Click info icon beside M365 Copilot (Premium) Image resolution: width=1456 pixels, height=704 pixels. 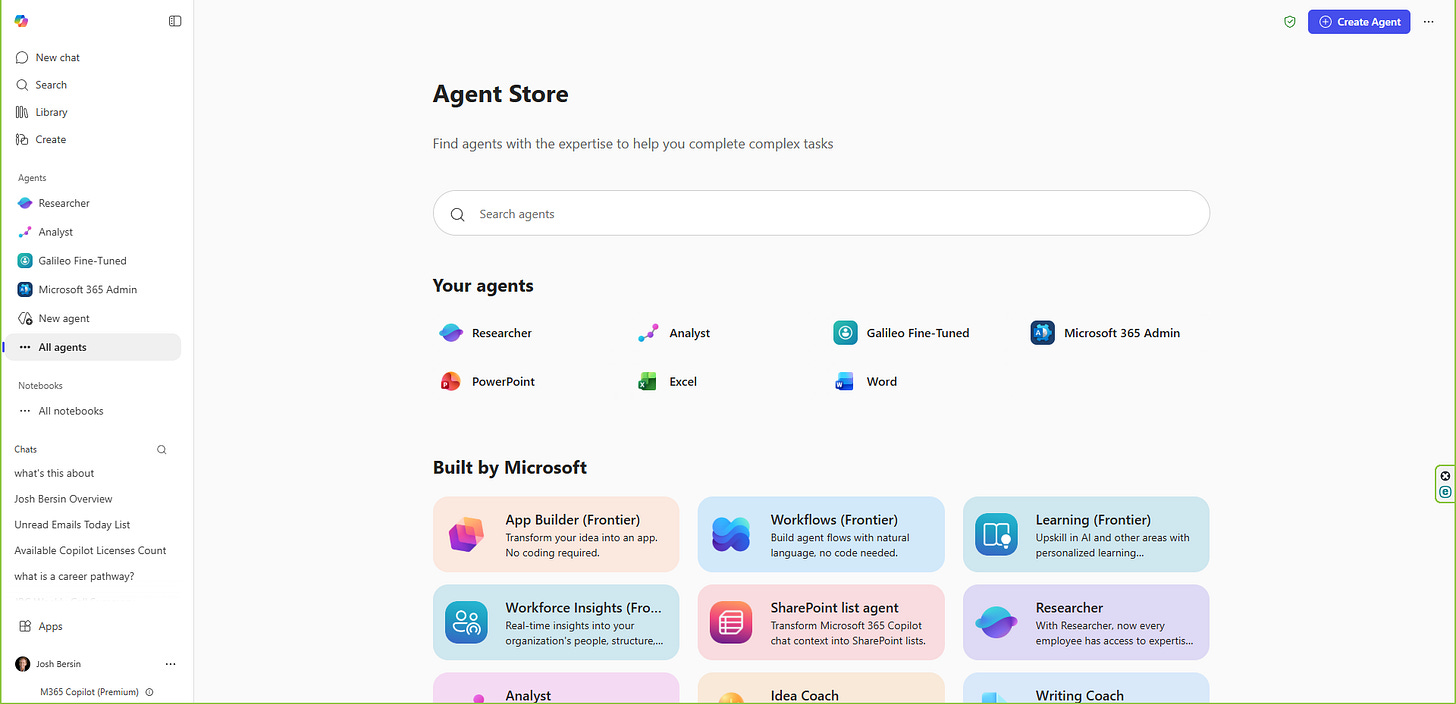pos(149,692)
